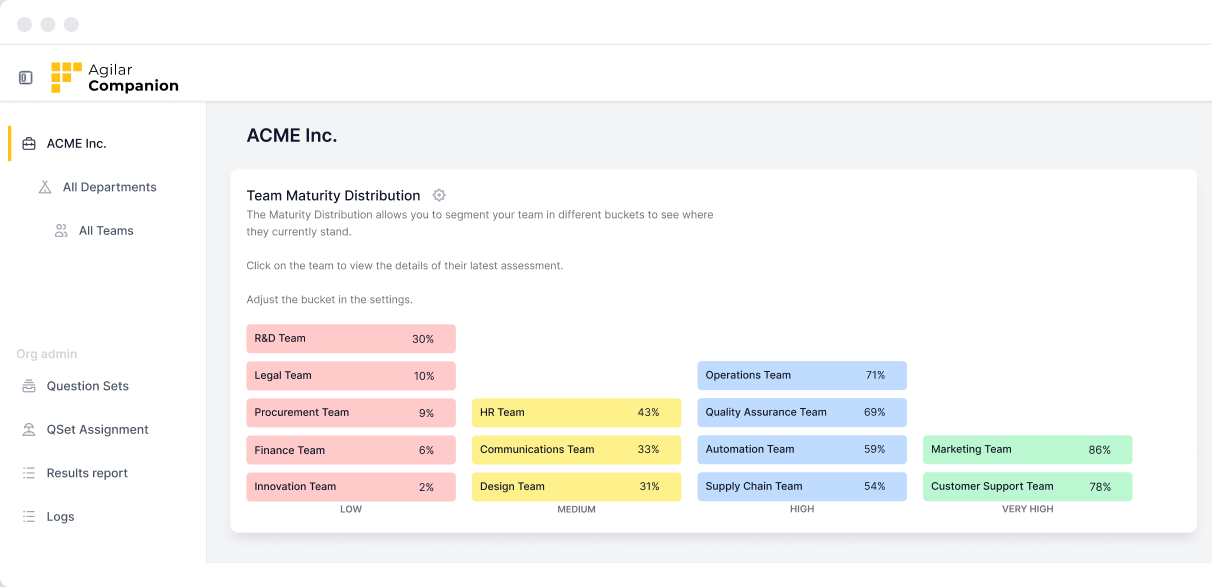Viewport: 1212px width, 587px height.
Task: Open Team Maturity Distribution settings gear
Action: click(439, 195)
